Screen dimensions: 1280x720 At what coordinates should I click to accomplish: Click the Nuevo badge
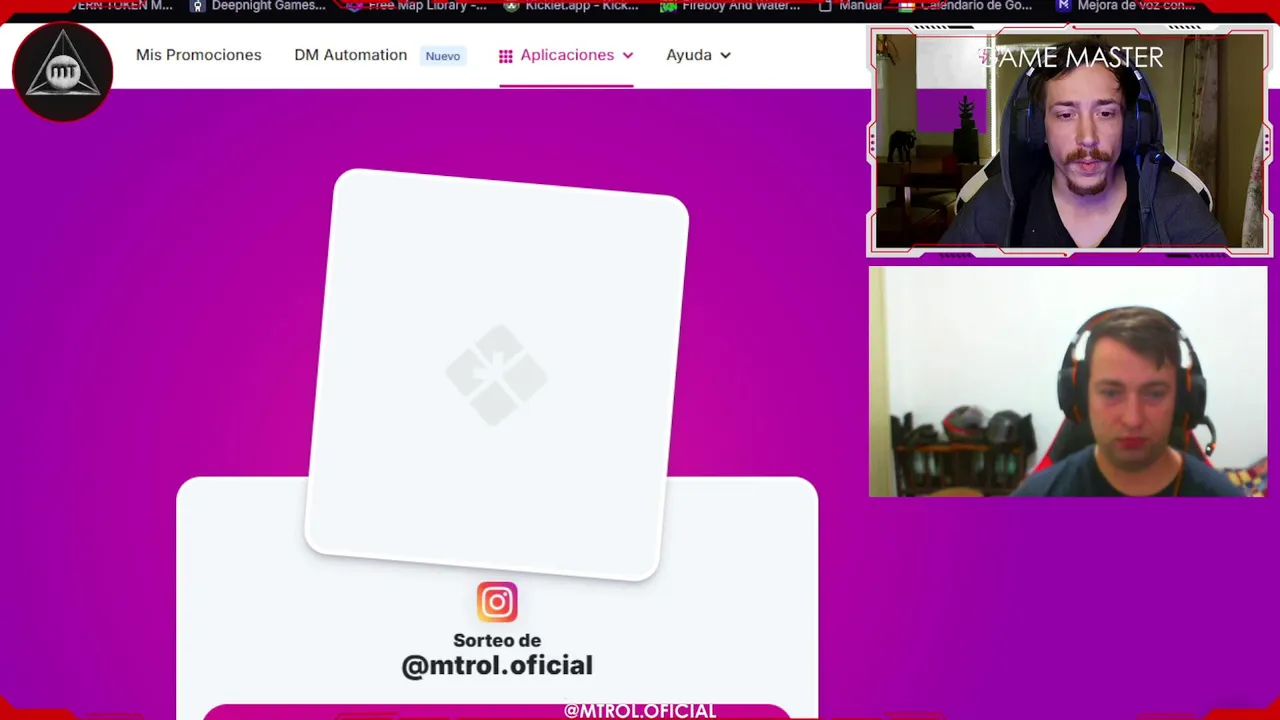(x=443, y=56)
